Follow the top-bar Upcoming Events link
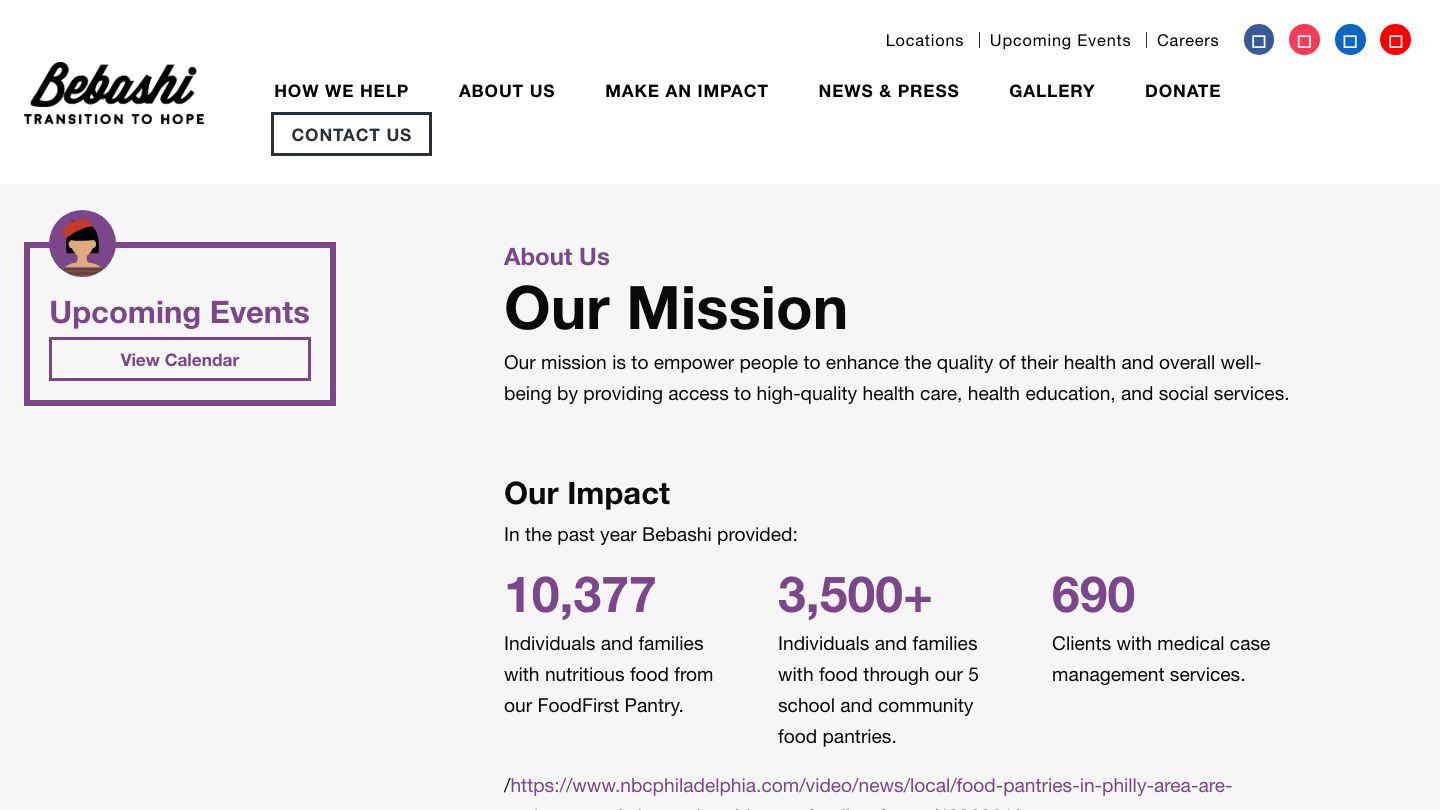 pyautogui.click(x=1060, y=41)
